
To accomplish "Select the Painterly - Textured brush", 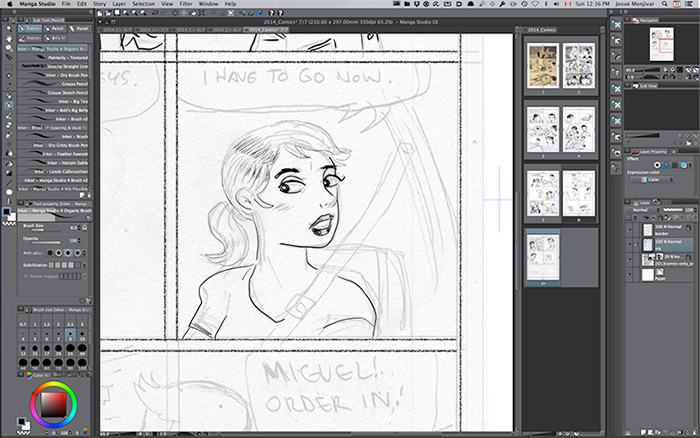I will (54, 58).
